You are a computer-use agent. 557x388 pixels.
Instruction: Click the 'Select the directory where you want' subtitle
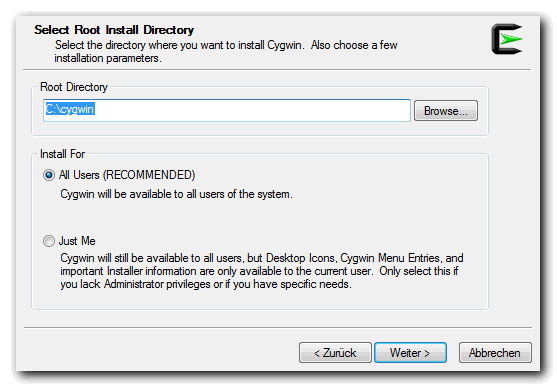tap(226, 52)
